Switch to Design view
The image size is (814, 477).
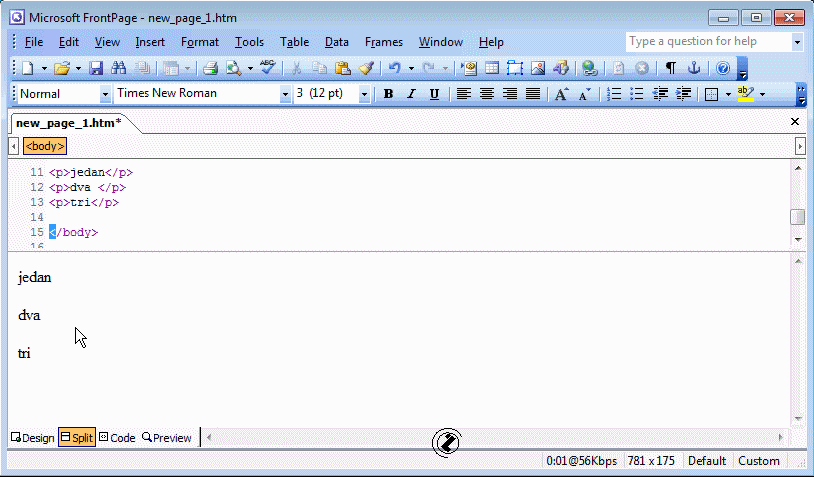click(32, 438)
